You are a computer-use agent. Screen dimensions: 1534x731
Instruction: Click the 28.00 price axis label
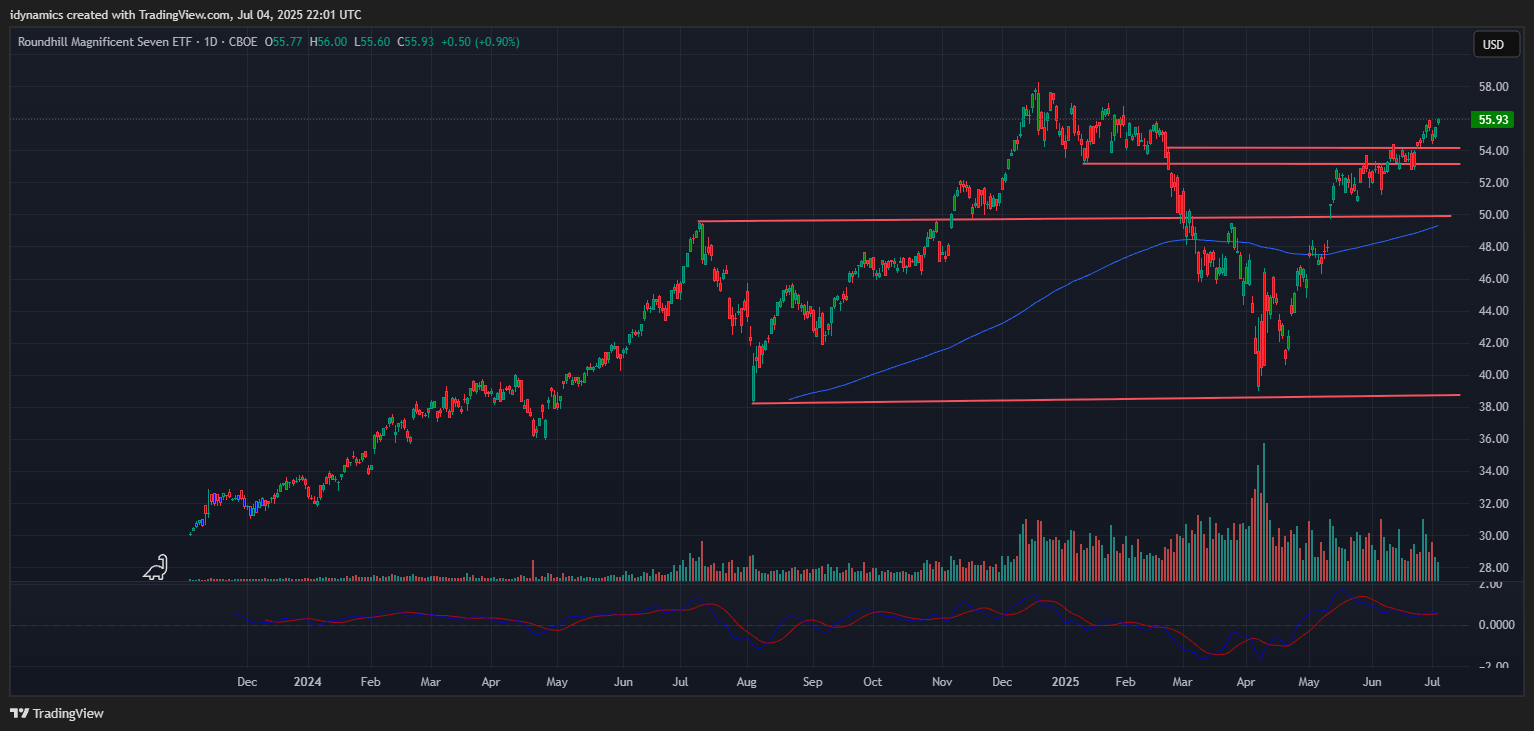[x=1493, y=568]
